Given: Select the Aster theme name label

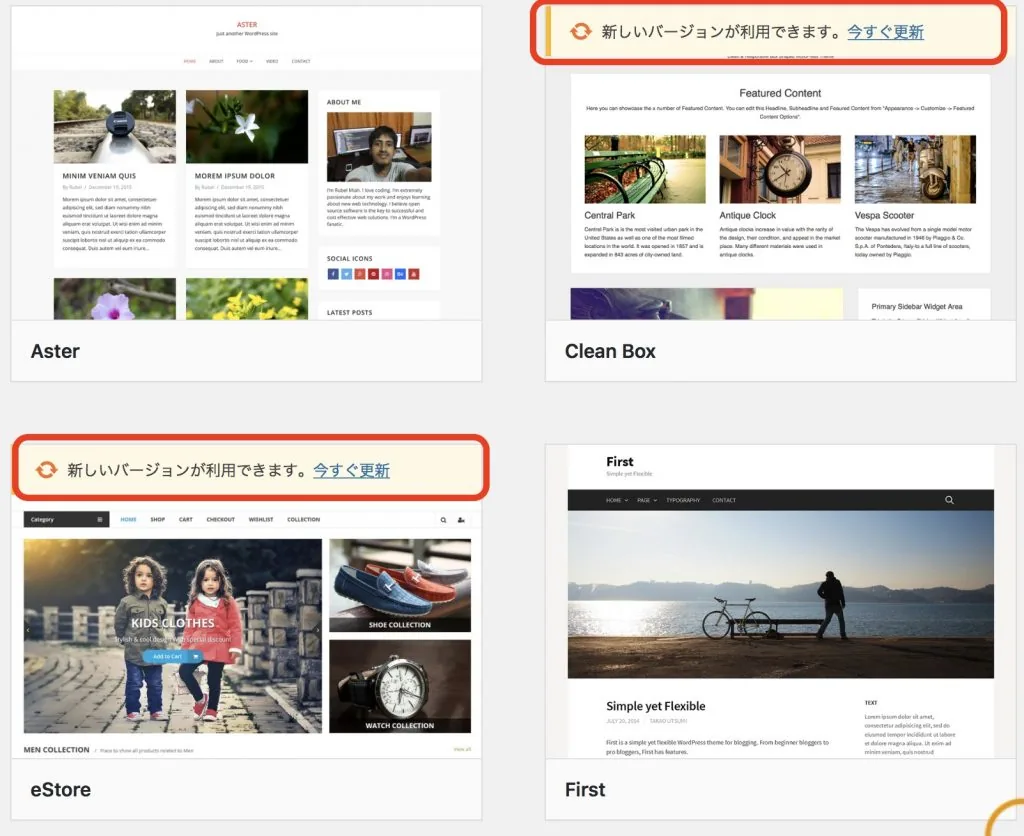Looking at the screenshot, I should click(55, 351).
